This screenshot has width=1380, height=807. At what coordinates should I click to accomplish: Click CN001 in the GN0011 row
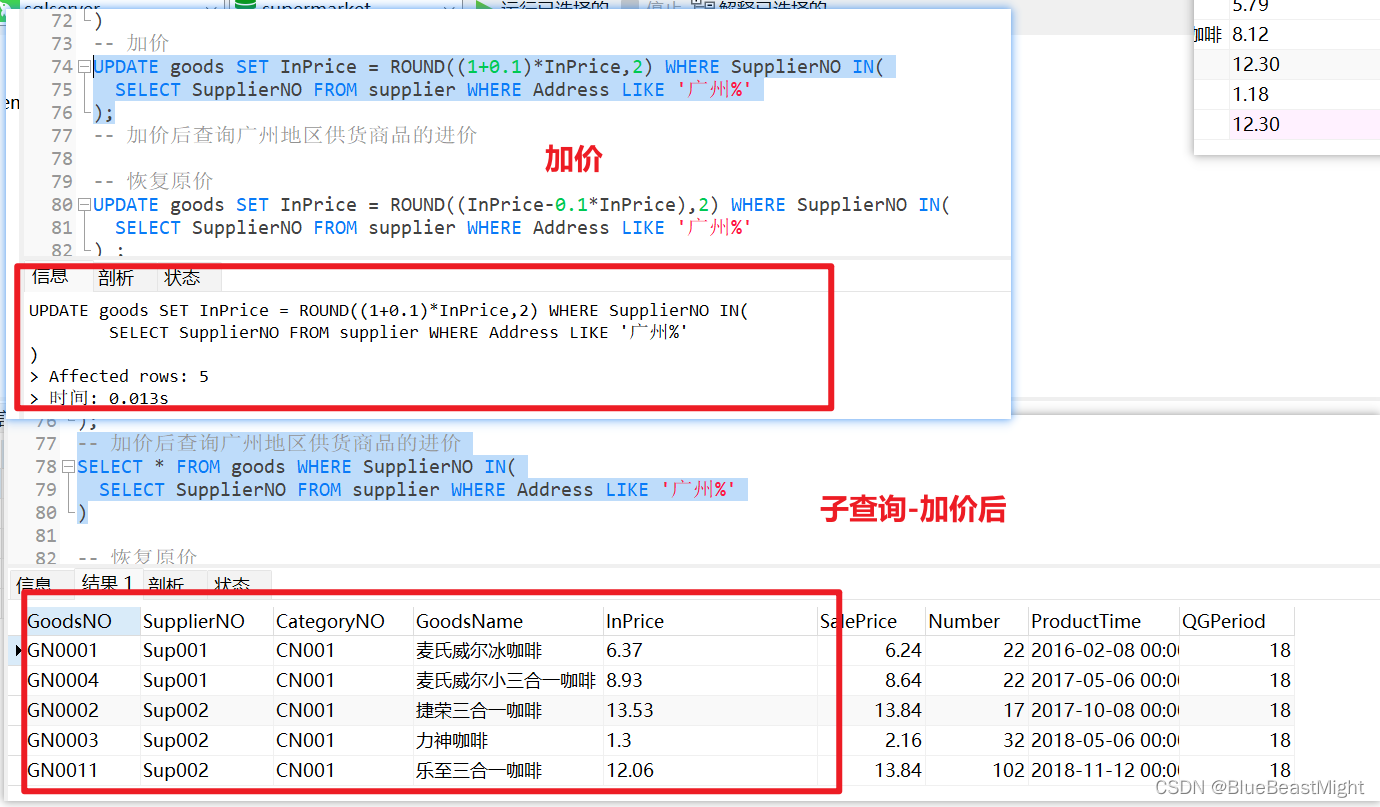tap(344, 771)
